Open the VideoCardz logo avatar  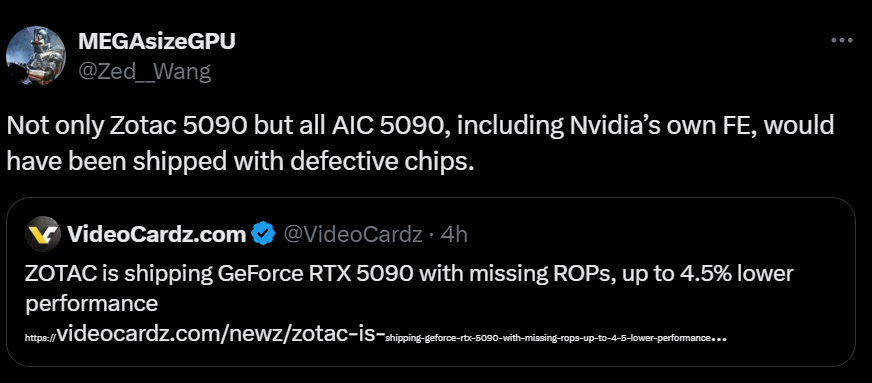43,234
